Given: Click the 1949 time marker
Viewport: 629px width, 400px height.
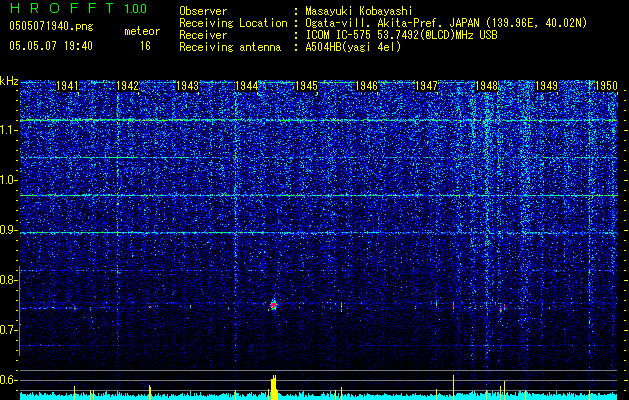Looking at the screenshot, I should 546,86.
